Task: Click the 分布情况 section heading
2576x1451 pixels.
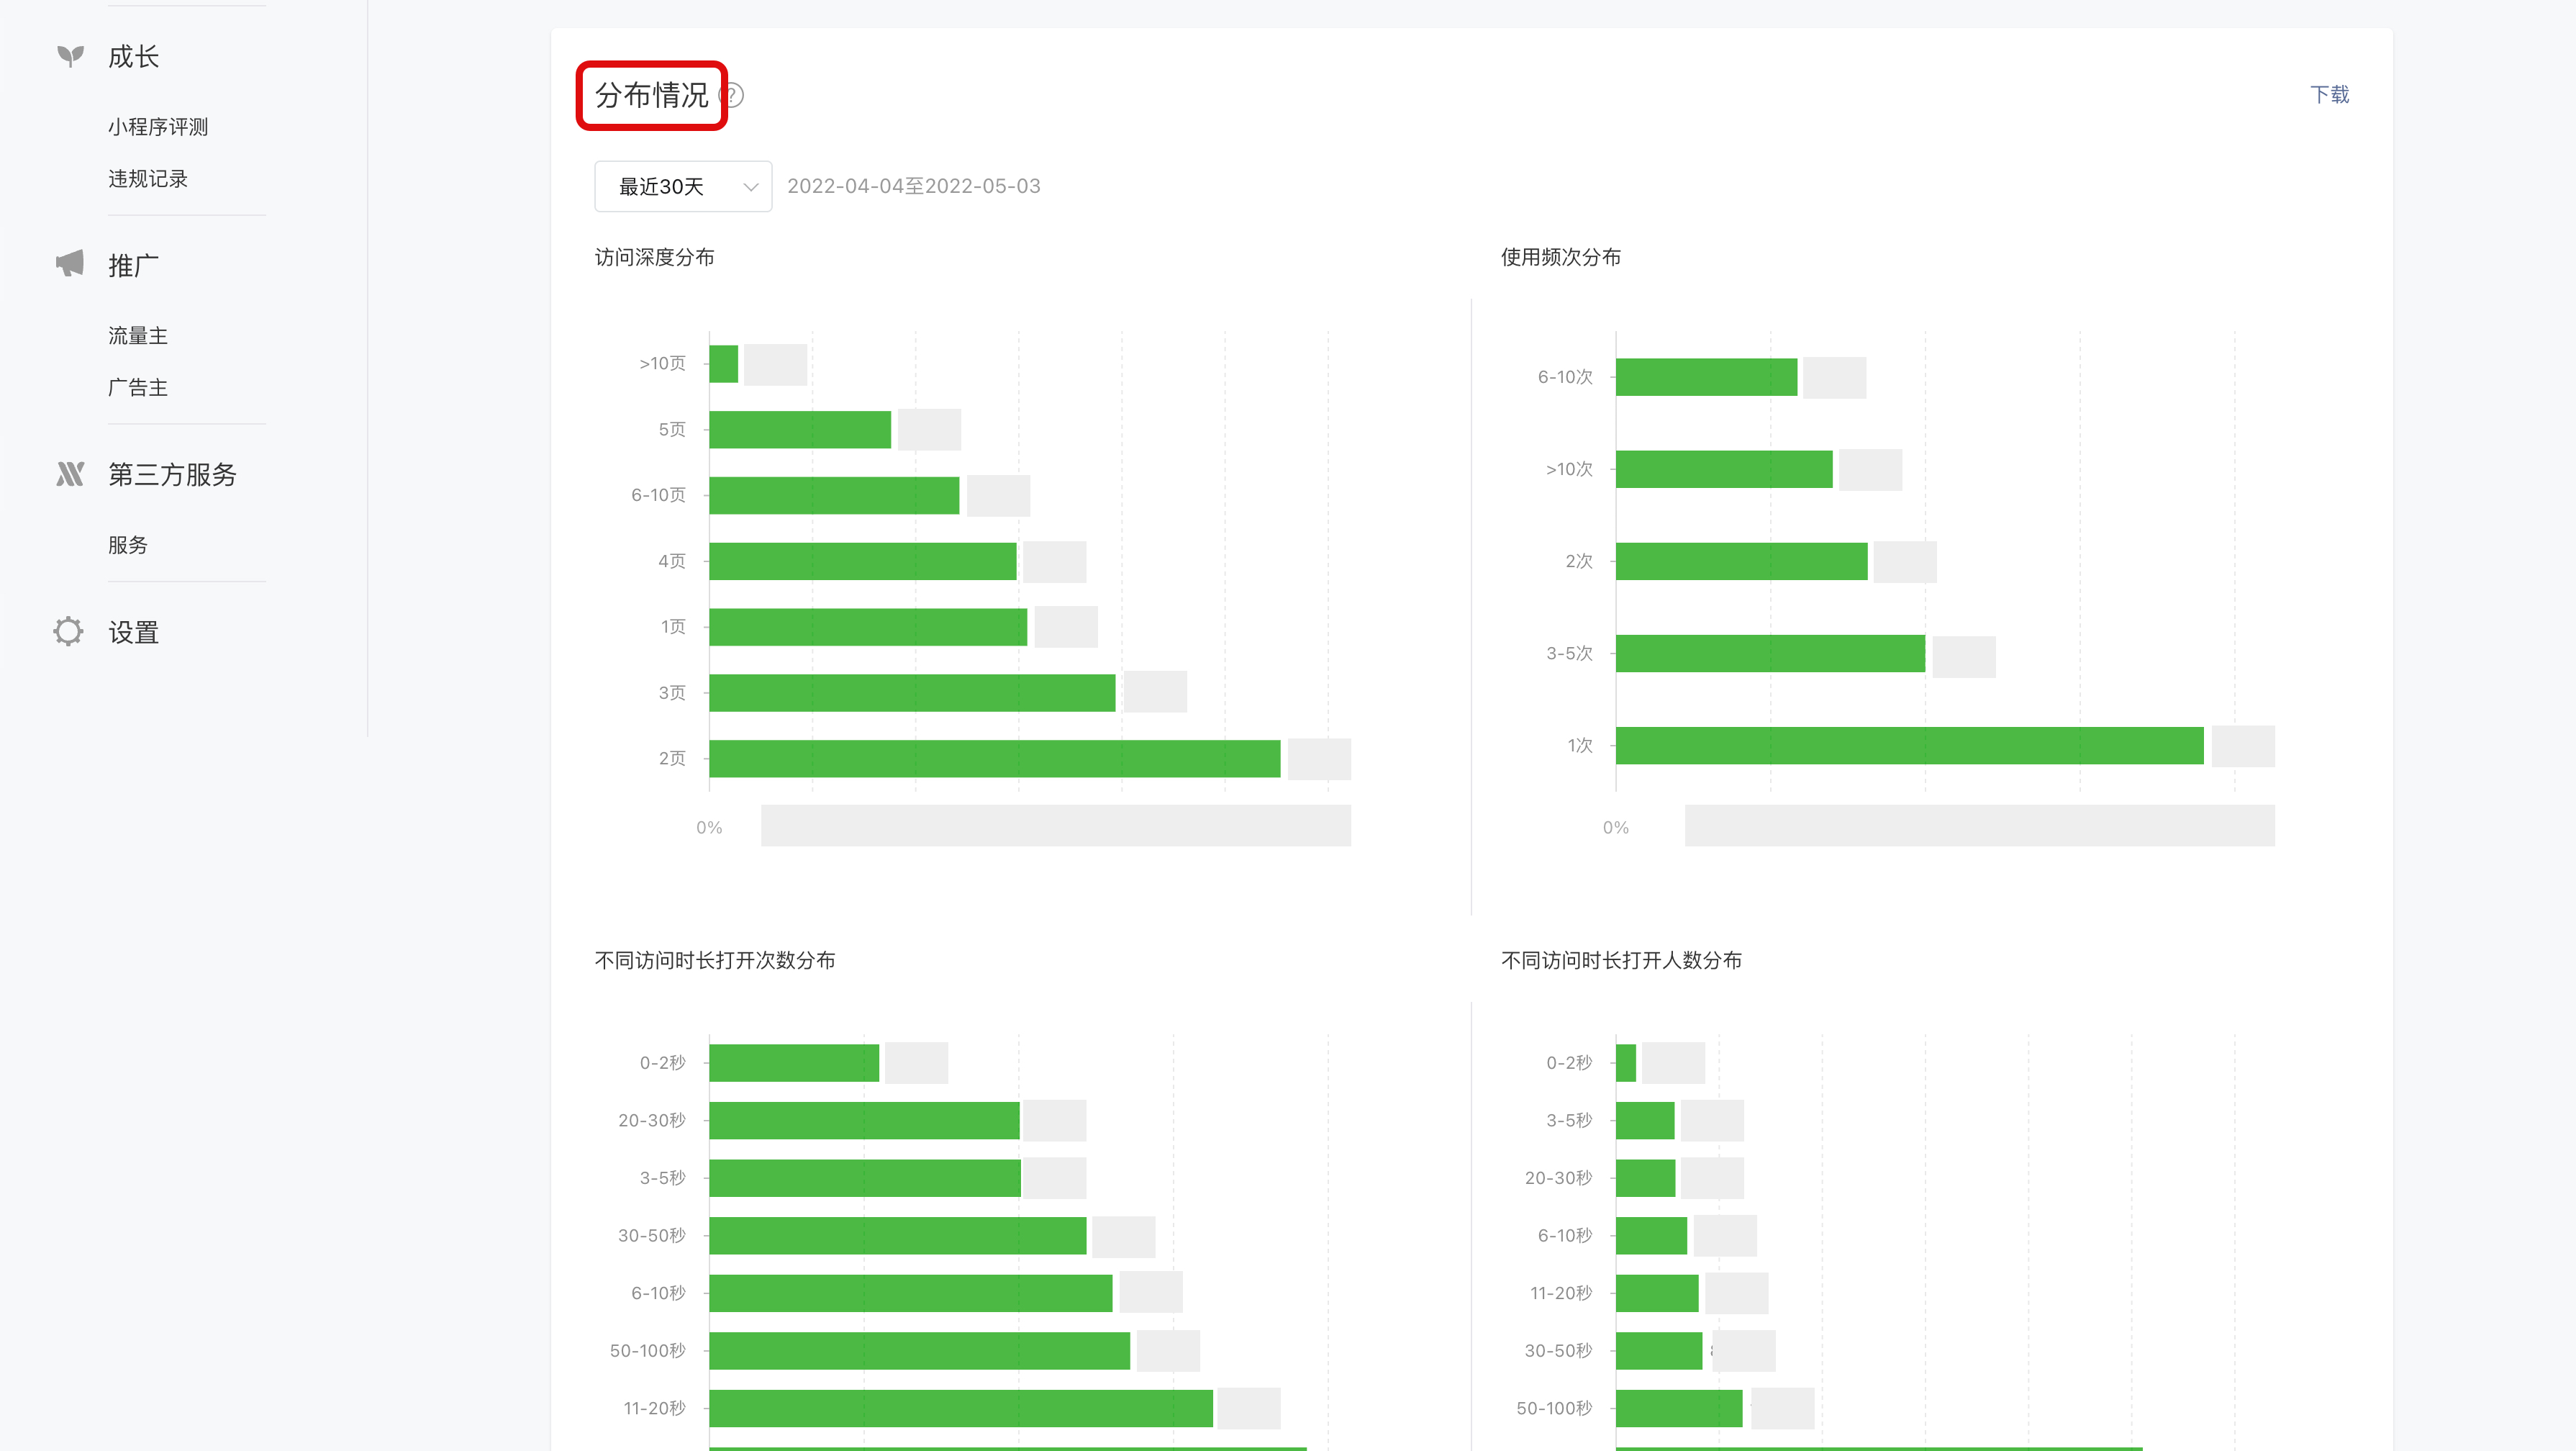Action: click(x=652, y=96)
